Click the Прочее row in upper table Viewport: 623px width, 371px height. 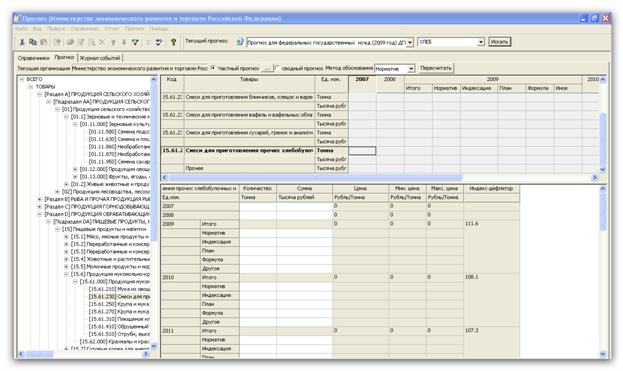click(x=249, y=168)
